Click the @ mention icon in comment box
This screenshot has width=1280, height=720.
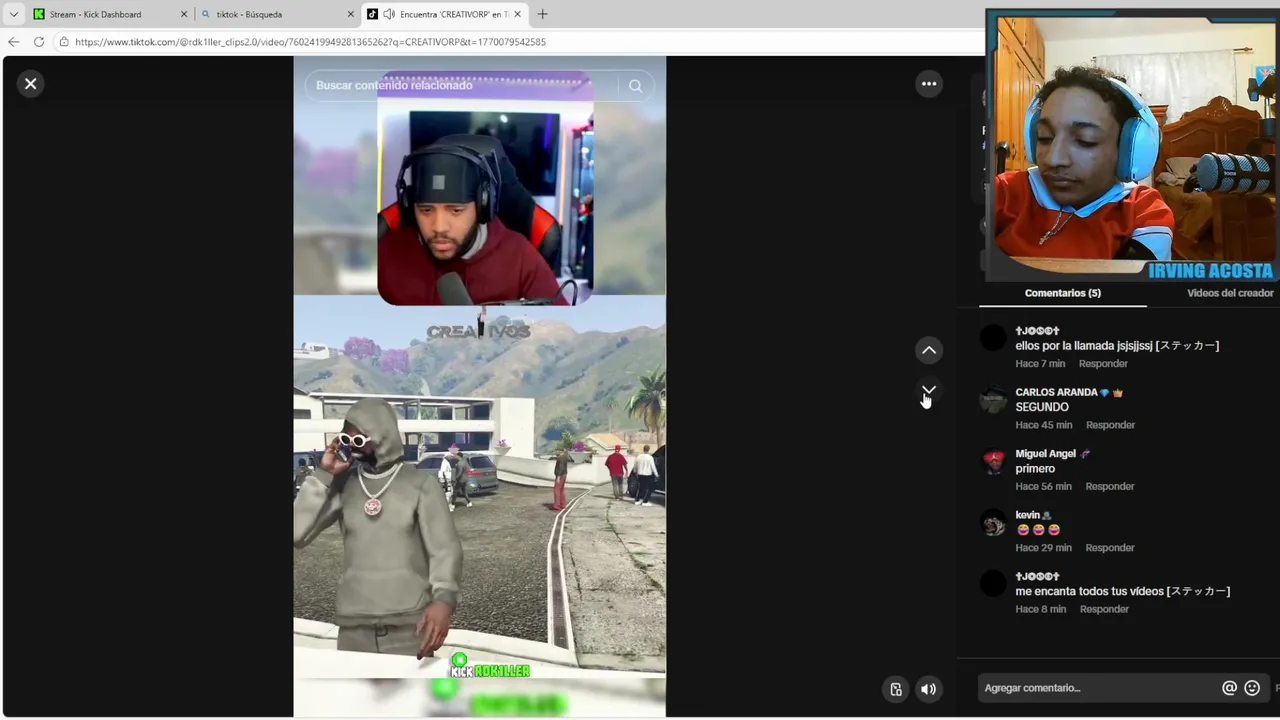[x=1230, y=688]
